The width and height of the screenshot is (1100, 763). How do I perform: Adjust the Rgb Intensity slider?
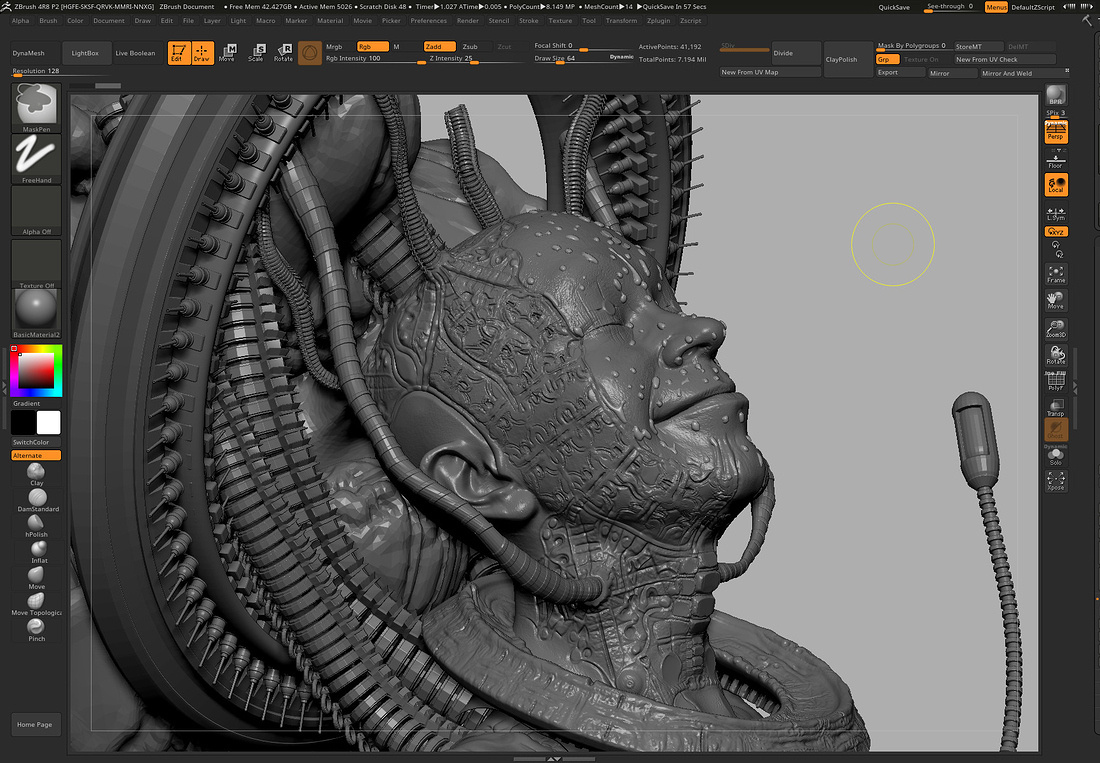pyautogui.click(x=376, y=59)
